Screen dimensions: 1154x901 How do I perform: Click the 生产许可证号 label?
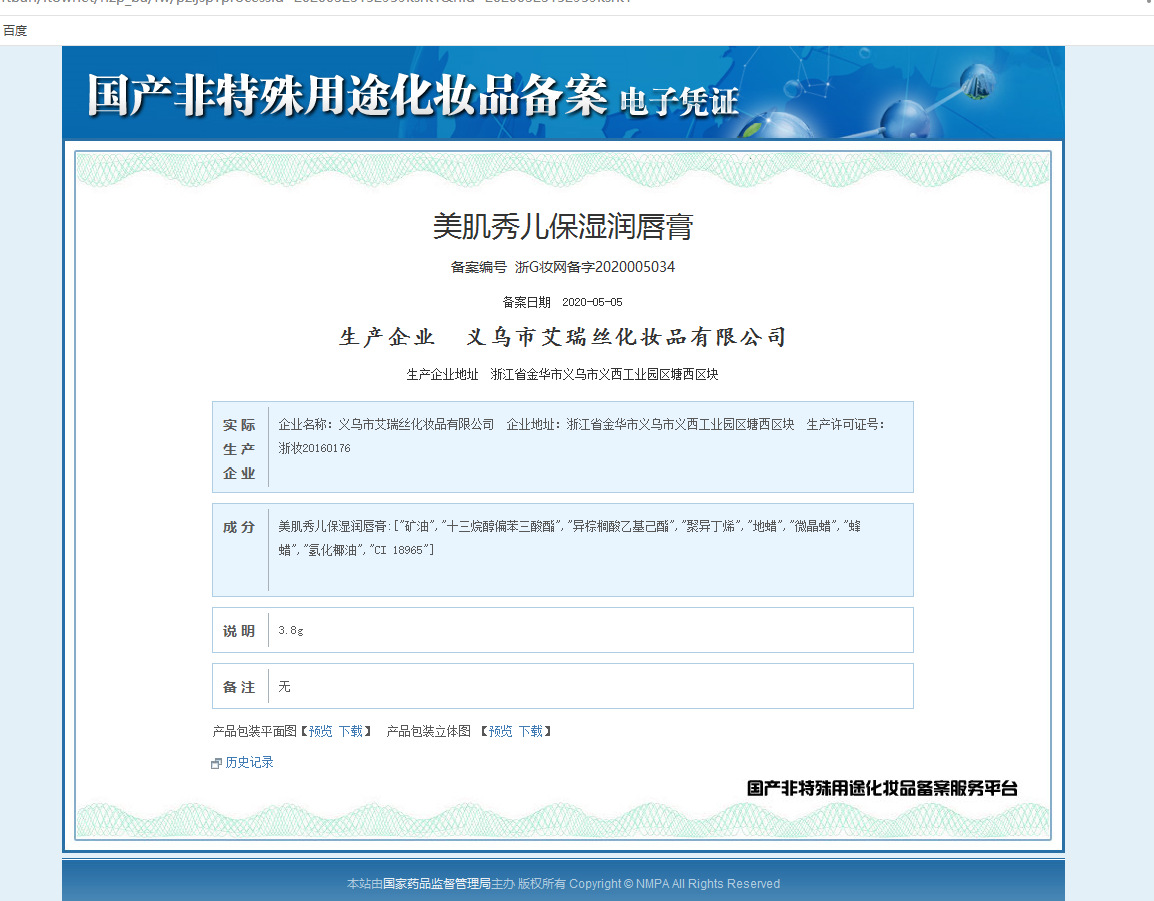click(x=845, y=424)
